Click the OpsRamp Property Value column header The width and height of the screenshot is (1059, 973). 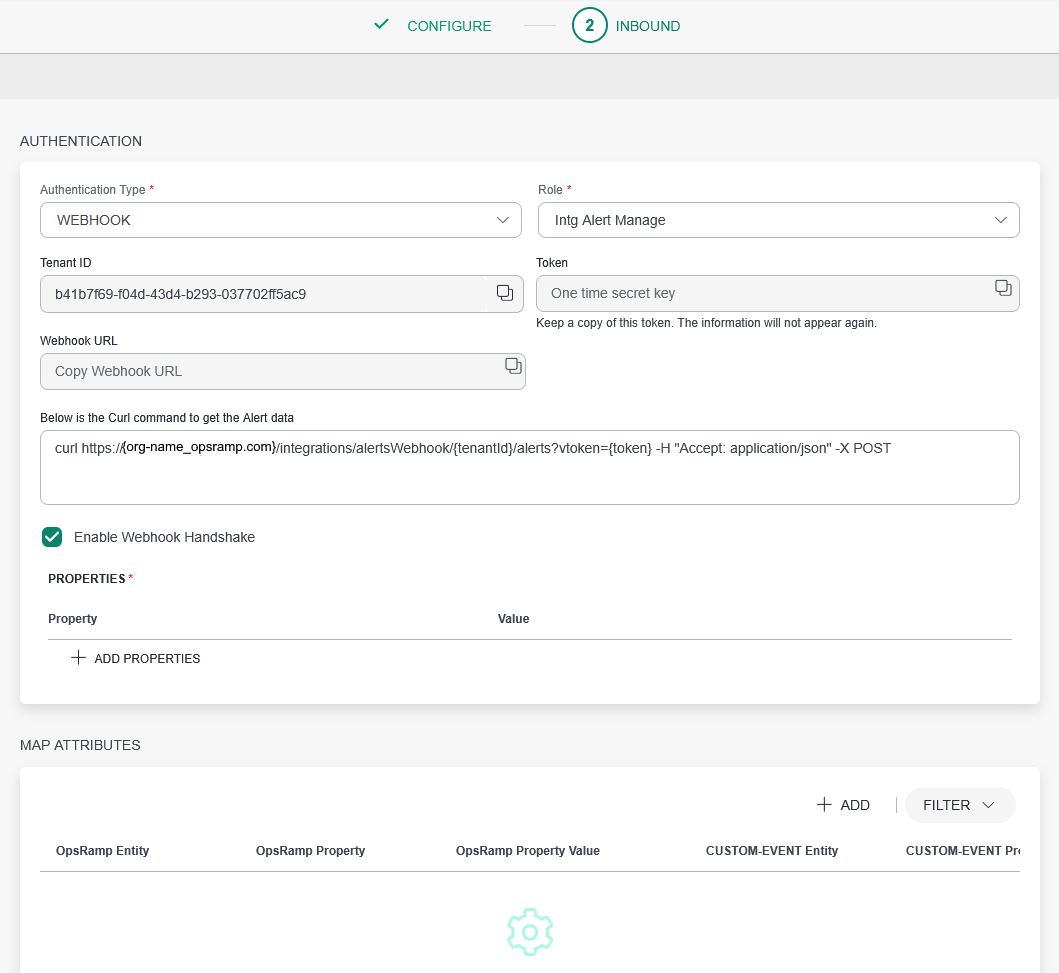click(527, 851)
